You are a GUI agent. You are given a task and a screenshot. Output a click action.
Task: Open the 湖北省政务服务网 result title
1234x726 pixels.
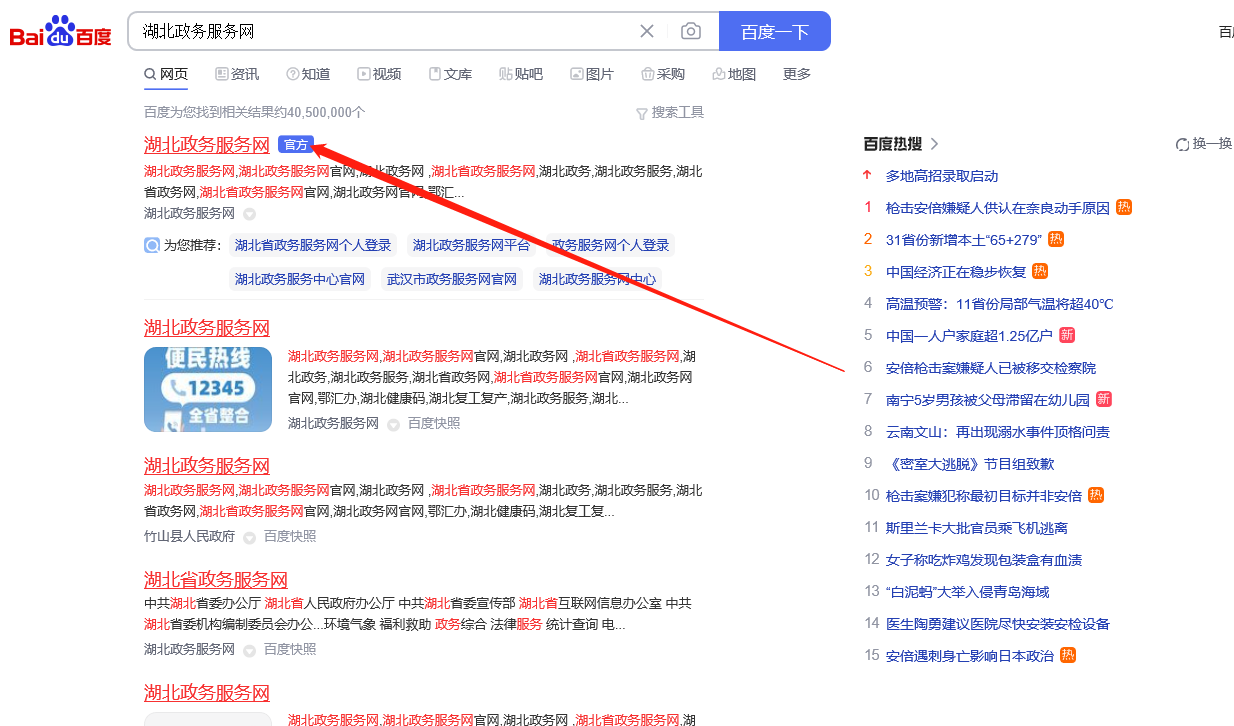(x=216, y=580)
